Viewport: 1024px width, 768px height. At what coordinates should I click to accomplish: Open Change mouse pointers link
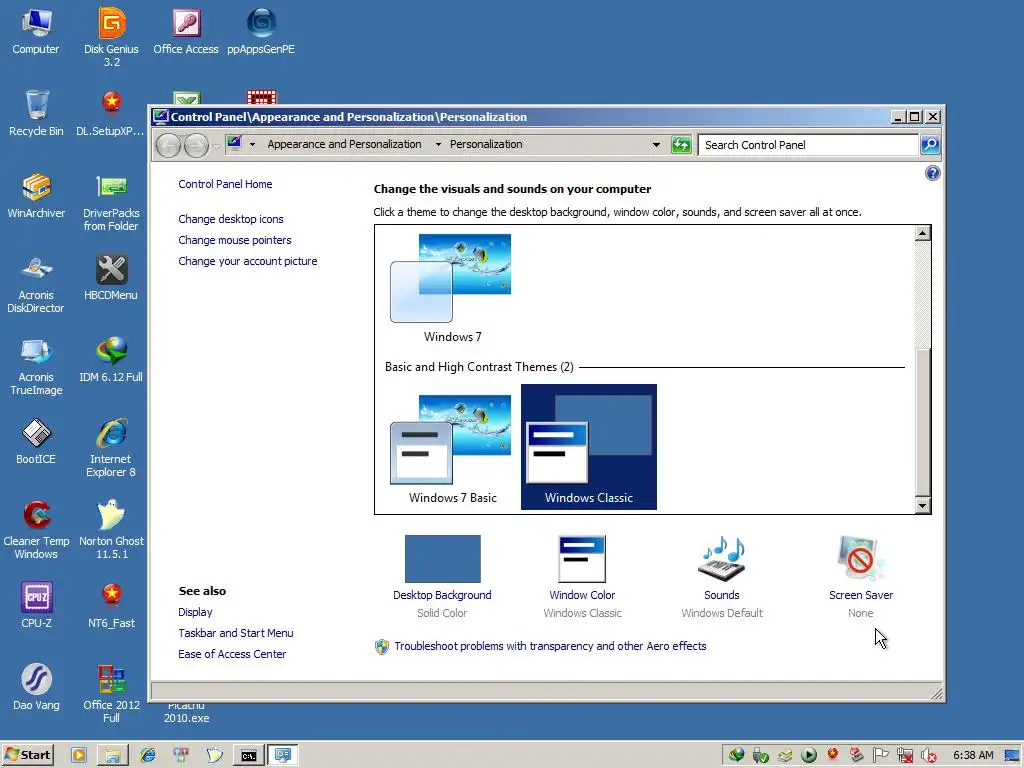[x=234, y=240]
